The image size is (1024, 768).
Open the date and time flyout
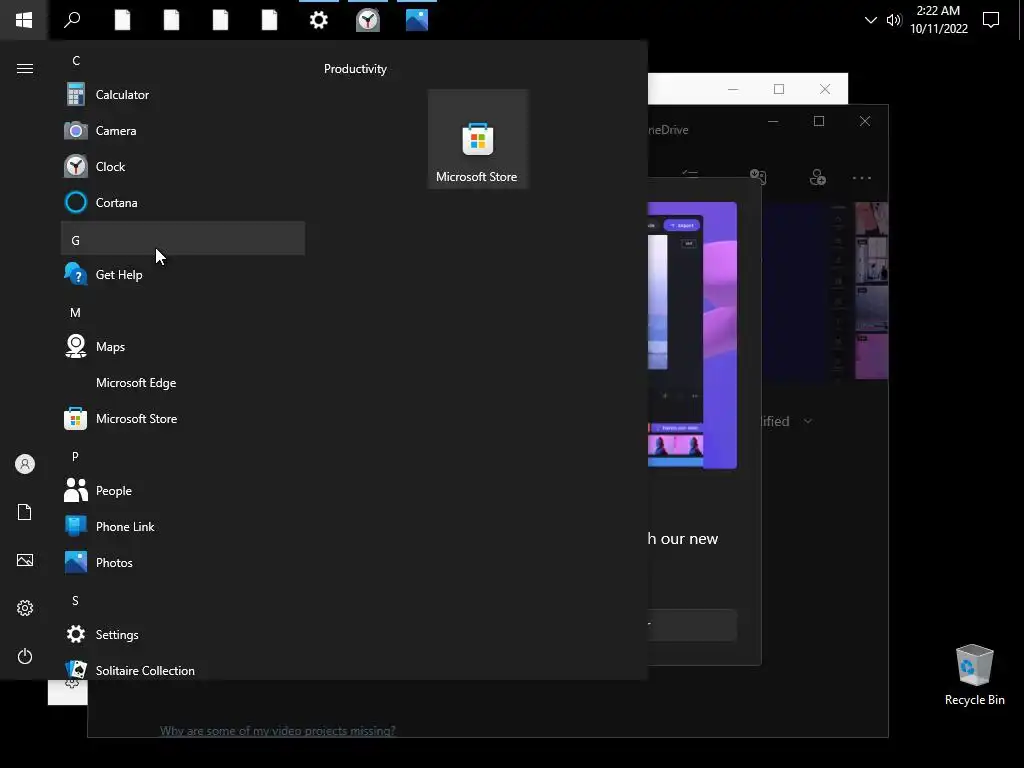point(938,20)
